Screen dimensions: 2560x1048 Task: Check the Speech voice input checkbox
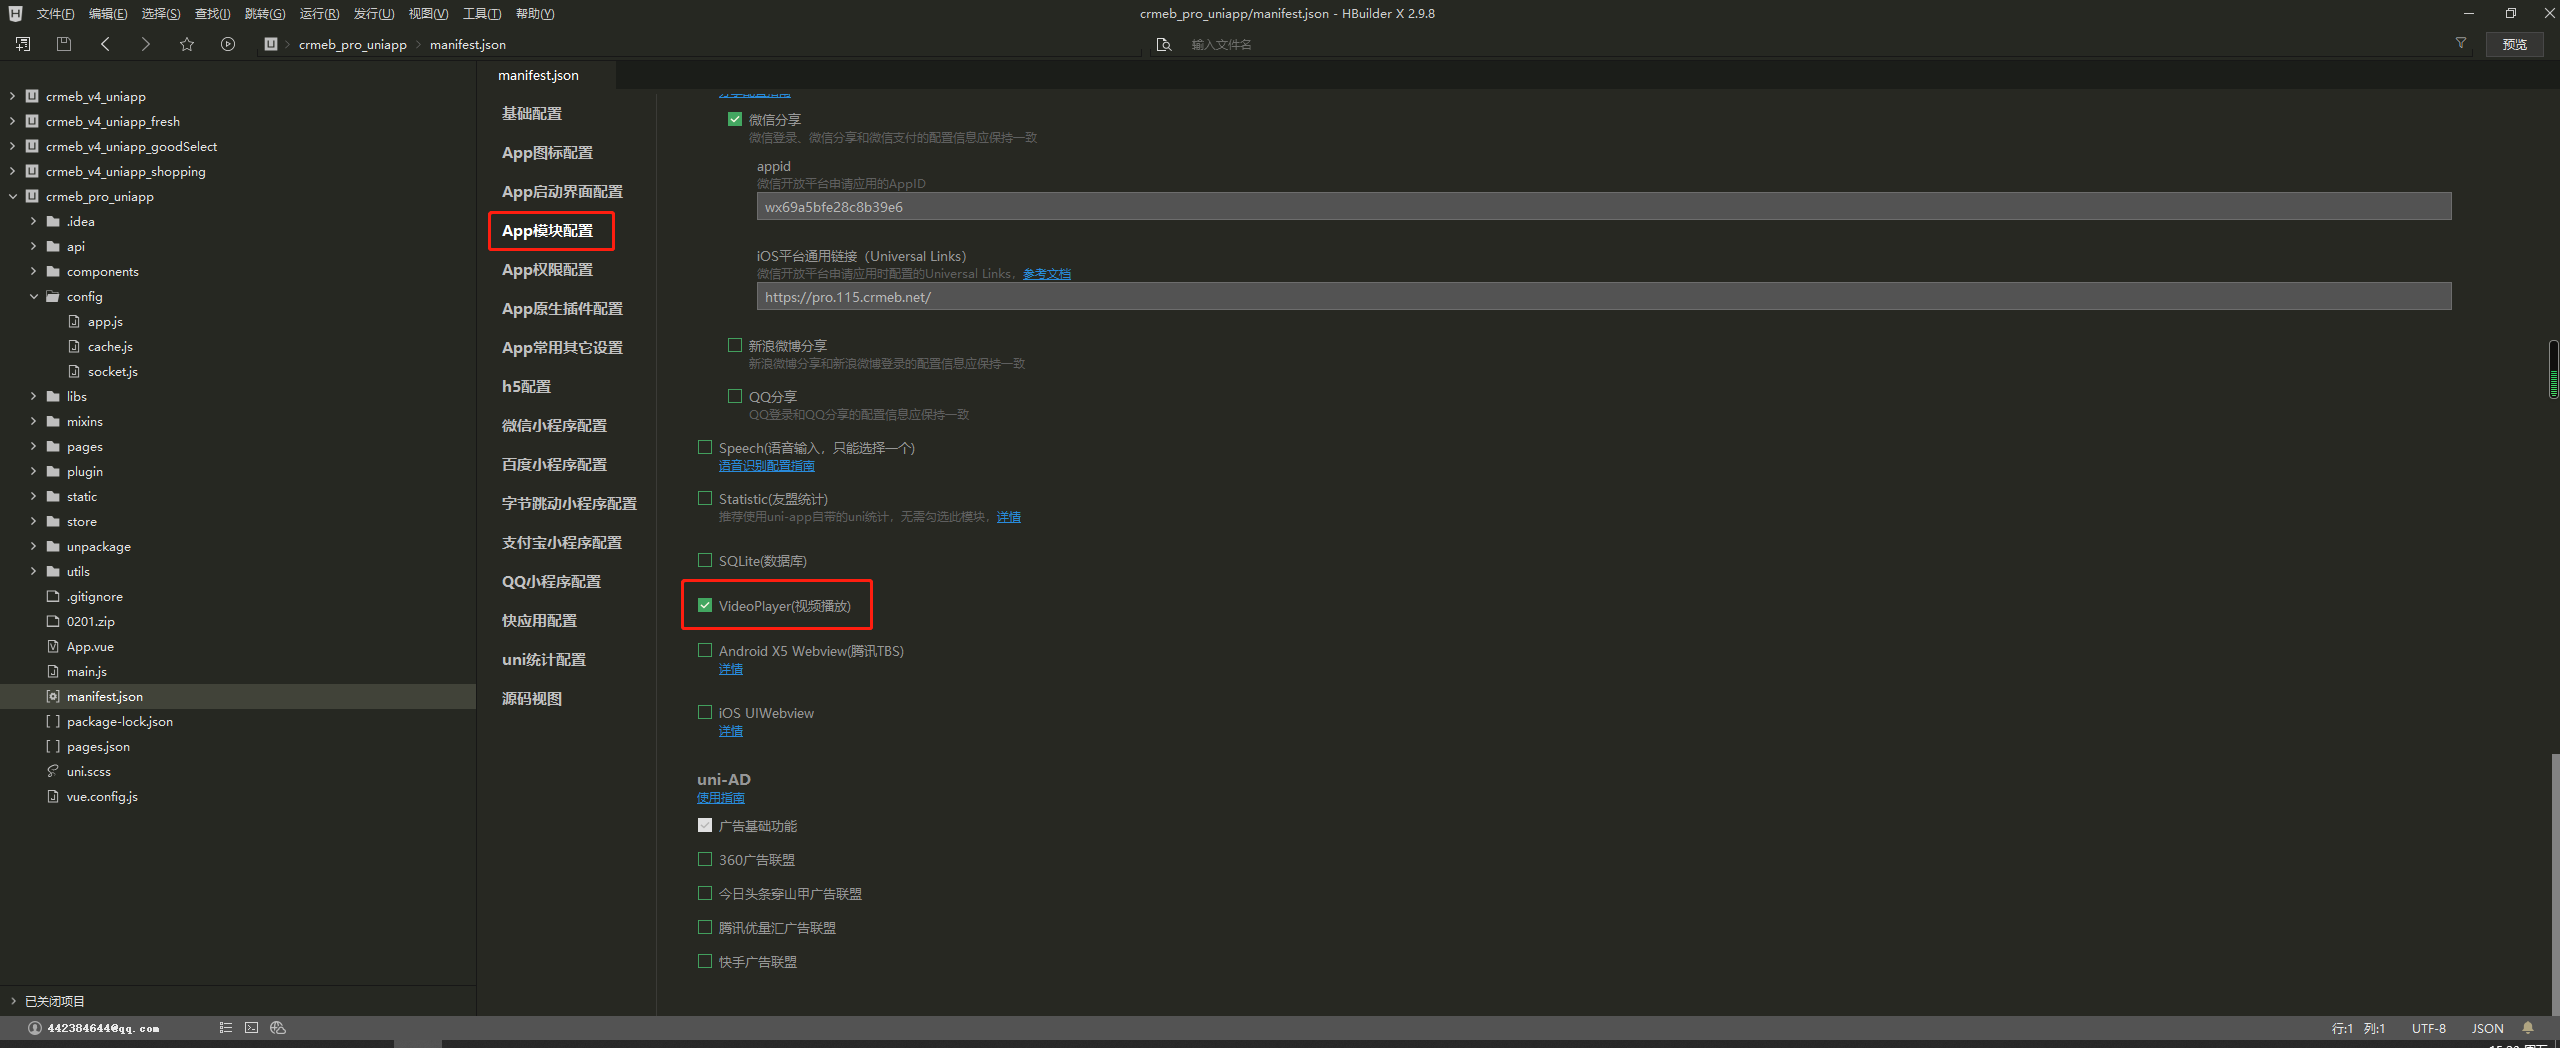705,447
